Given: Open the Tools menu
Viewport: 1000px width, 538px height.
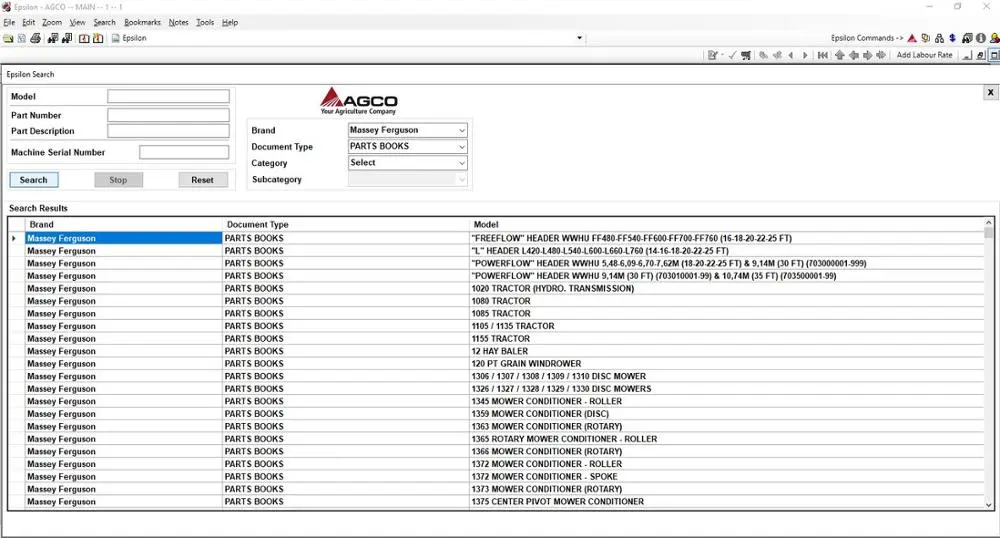Looking at the screenshot, I should [x=205, y=22].
